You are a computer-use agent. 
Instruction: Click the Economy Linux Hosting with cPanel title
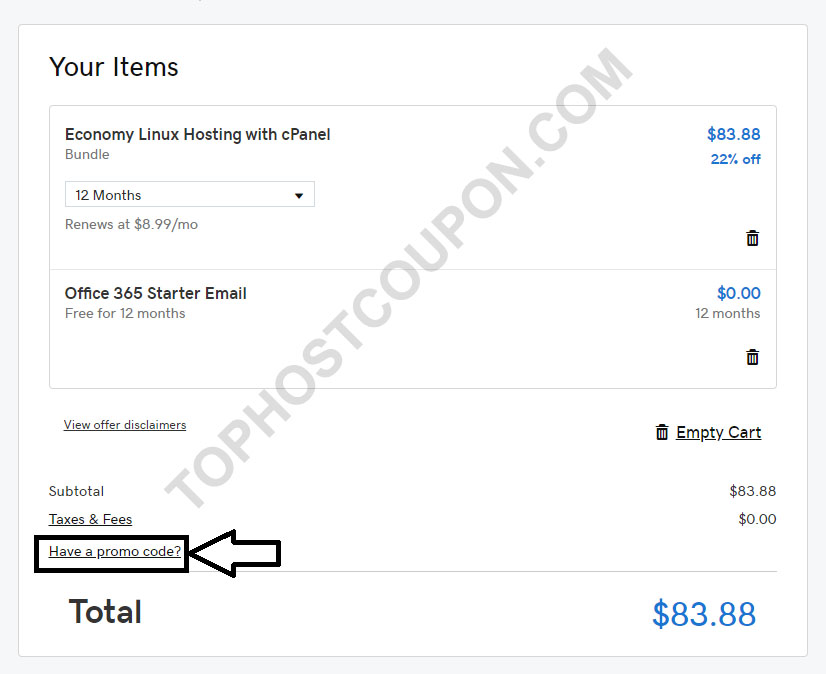[198, 134]
